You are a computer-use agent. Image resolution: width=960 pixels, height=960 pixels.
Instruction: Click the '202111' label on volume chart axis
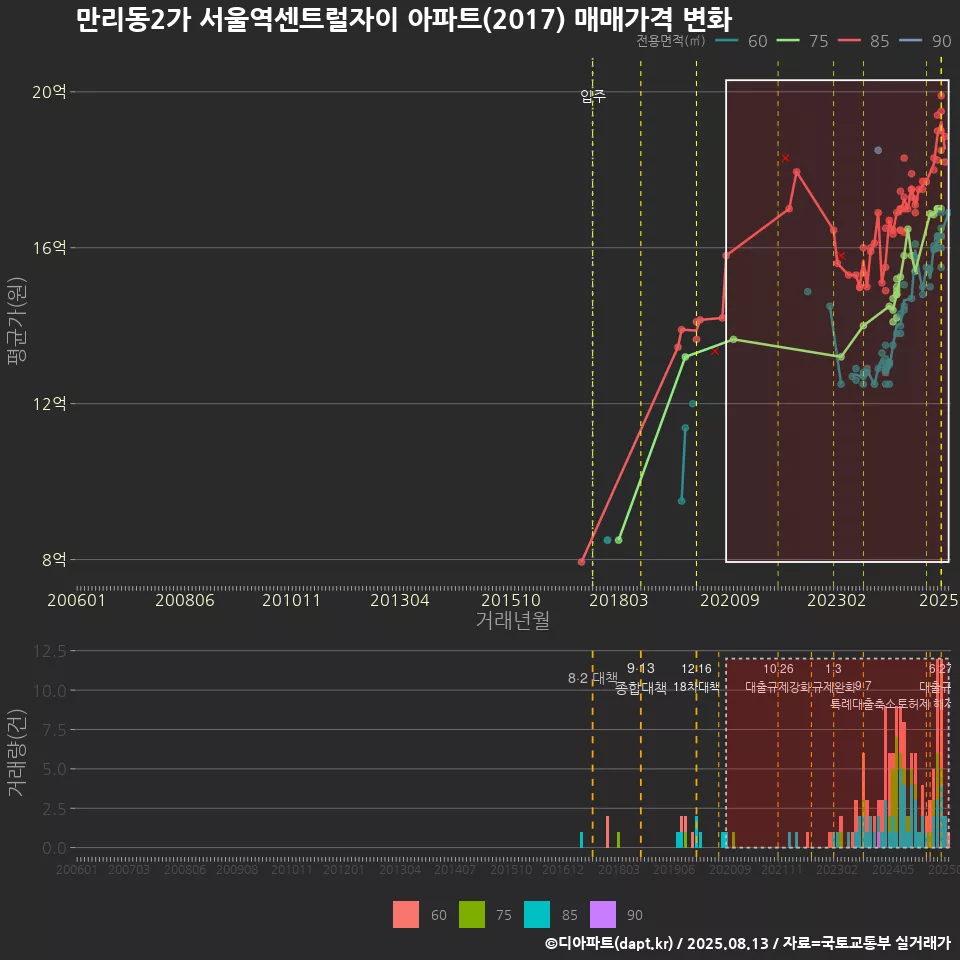click(x=781, y=869)
